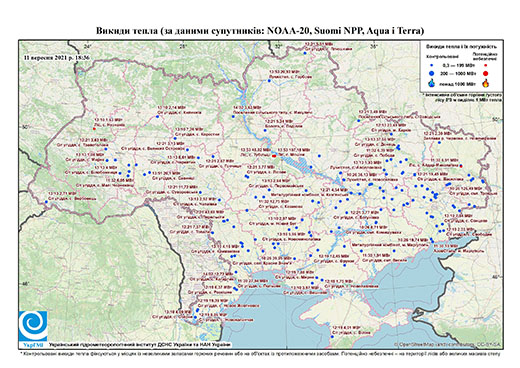
Task: Click the Український гідрометеорологічний інститут caption
Action: [x=140, y=344]
